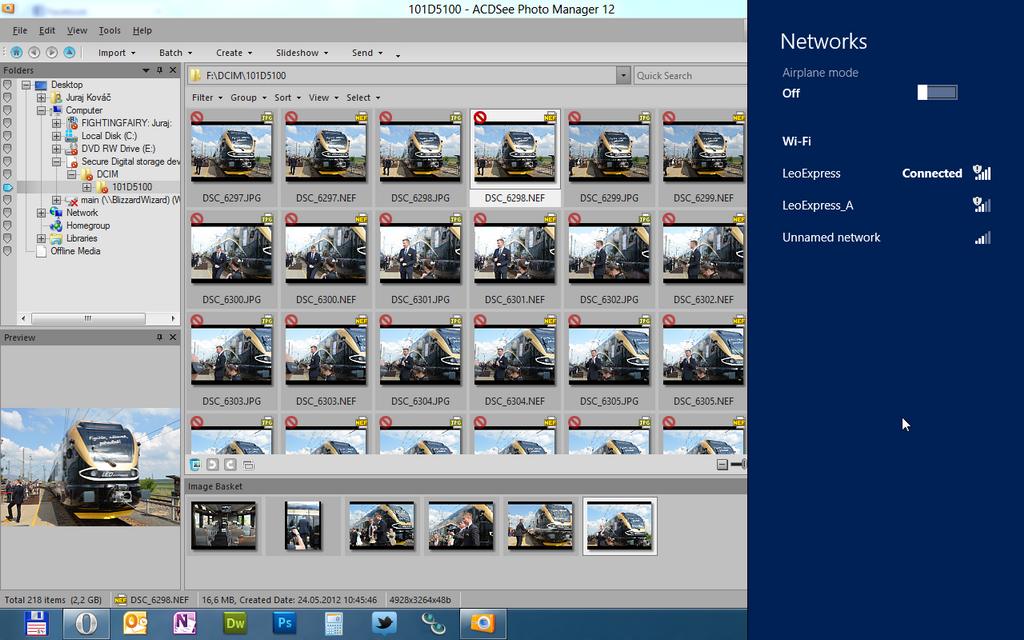1024x640 pixels.
Task: Open the Filter dropdown
Action: [207, 97]
